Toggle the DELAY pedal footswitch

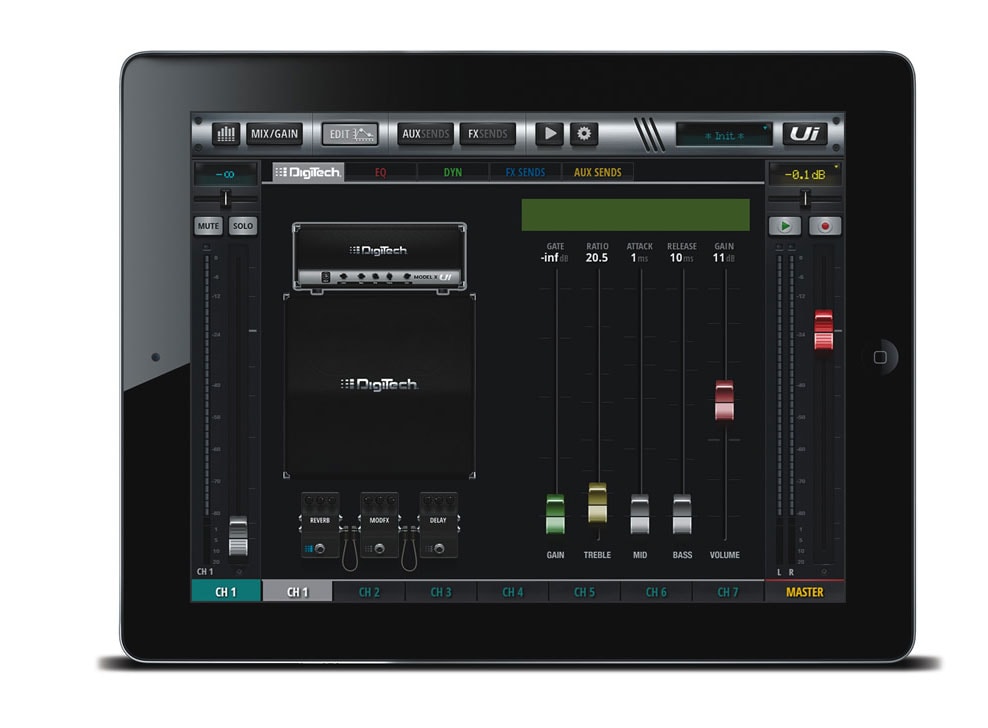(439, 548)
